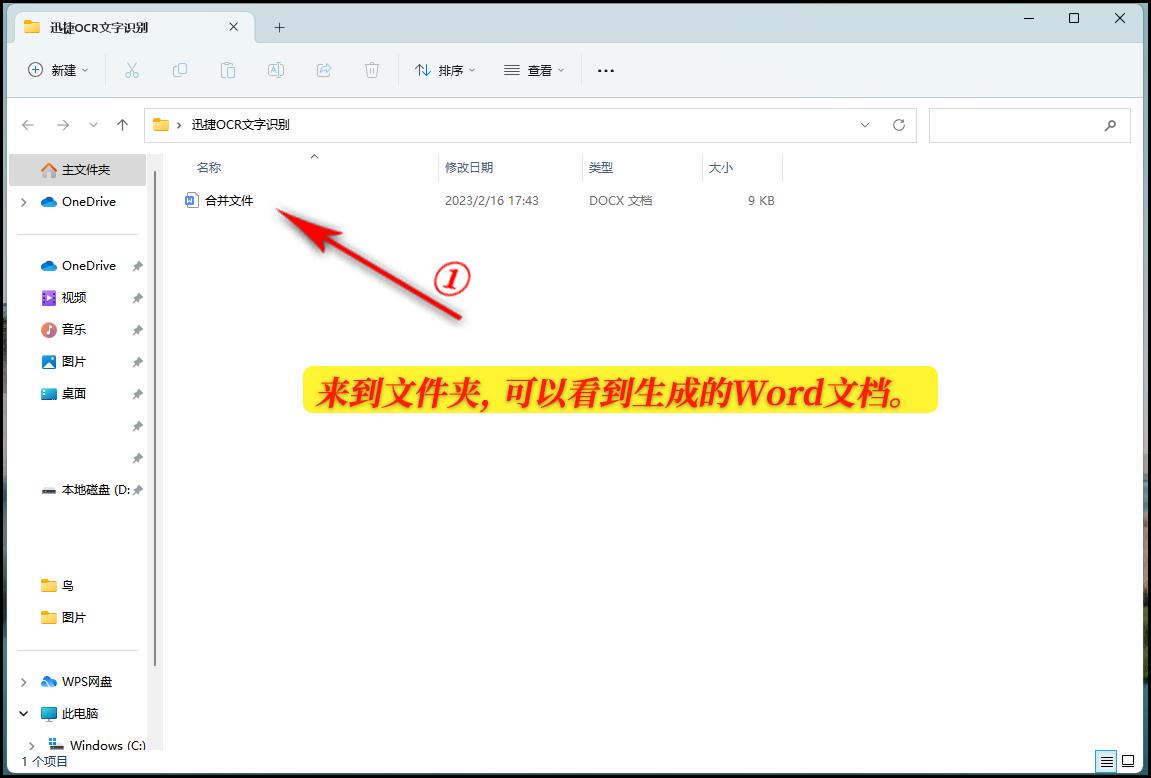Select the Cut icon in the toolbar
1151x778 pixels.
(131, 70)
